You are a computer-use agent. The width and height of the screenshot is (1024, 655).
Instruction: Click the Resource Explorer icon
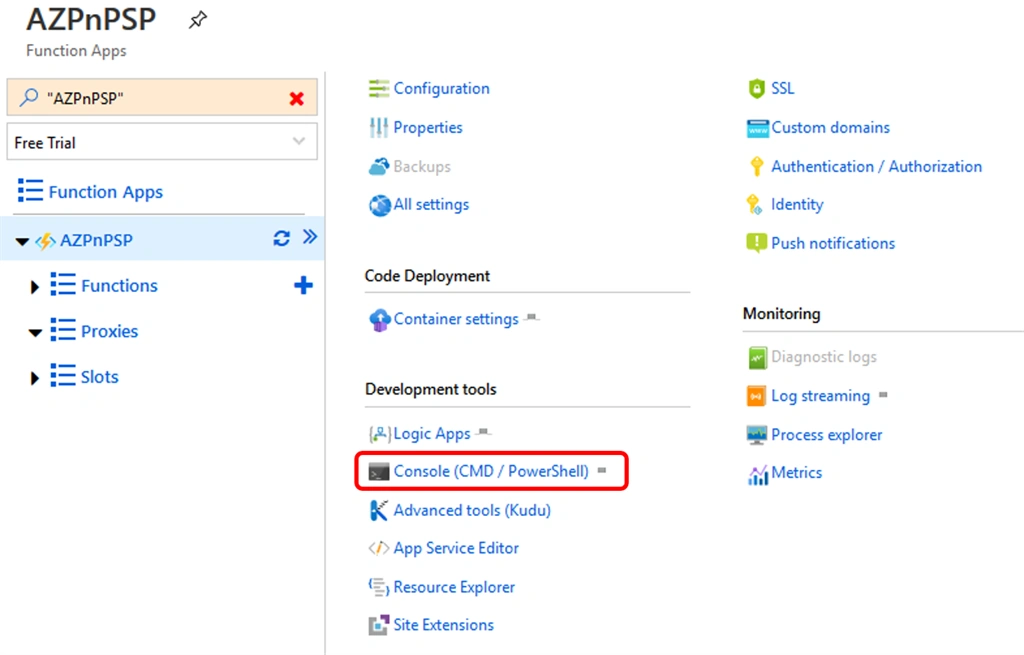[x=379, y=587]
